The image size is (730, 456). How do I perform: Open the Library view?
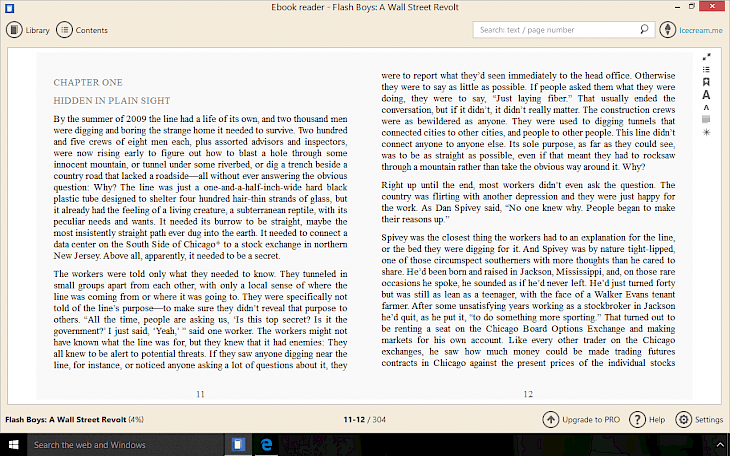coord(28,30)
